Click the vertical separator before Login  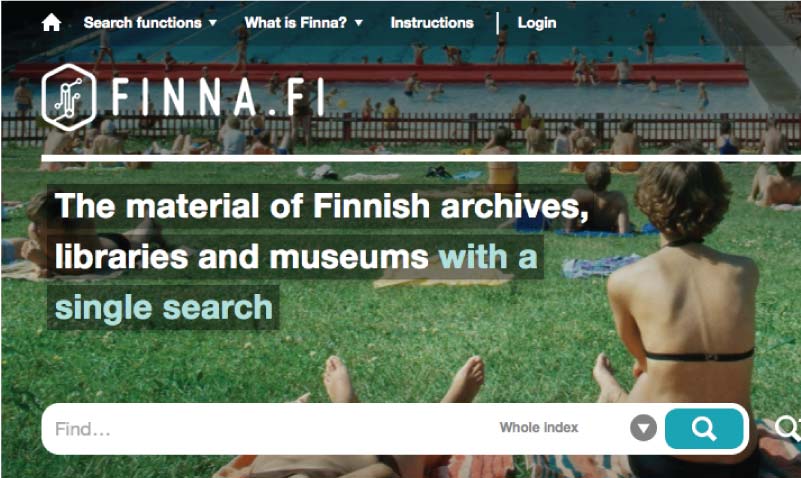(x=498, y=23)
